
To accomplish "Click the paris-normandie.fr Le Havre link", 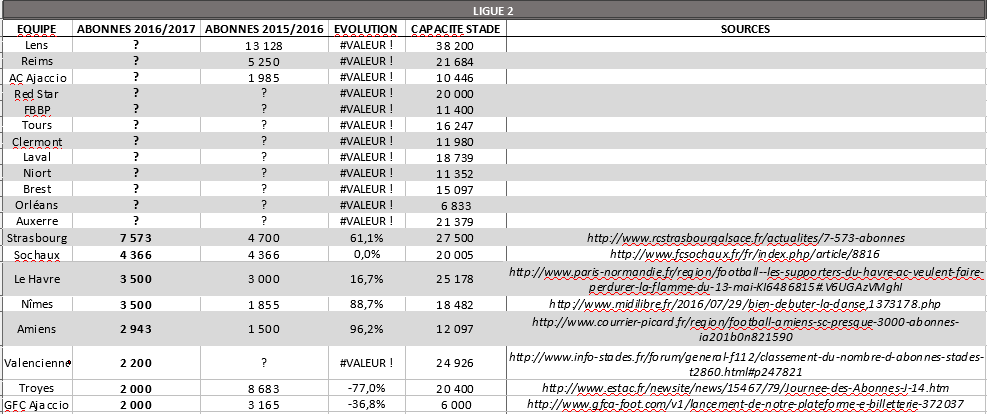I will coord(745,278).
